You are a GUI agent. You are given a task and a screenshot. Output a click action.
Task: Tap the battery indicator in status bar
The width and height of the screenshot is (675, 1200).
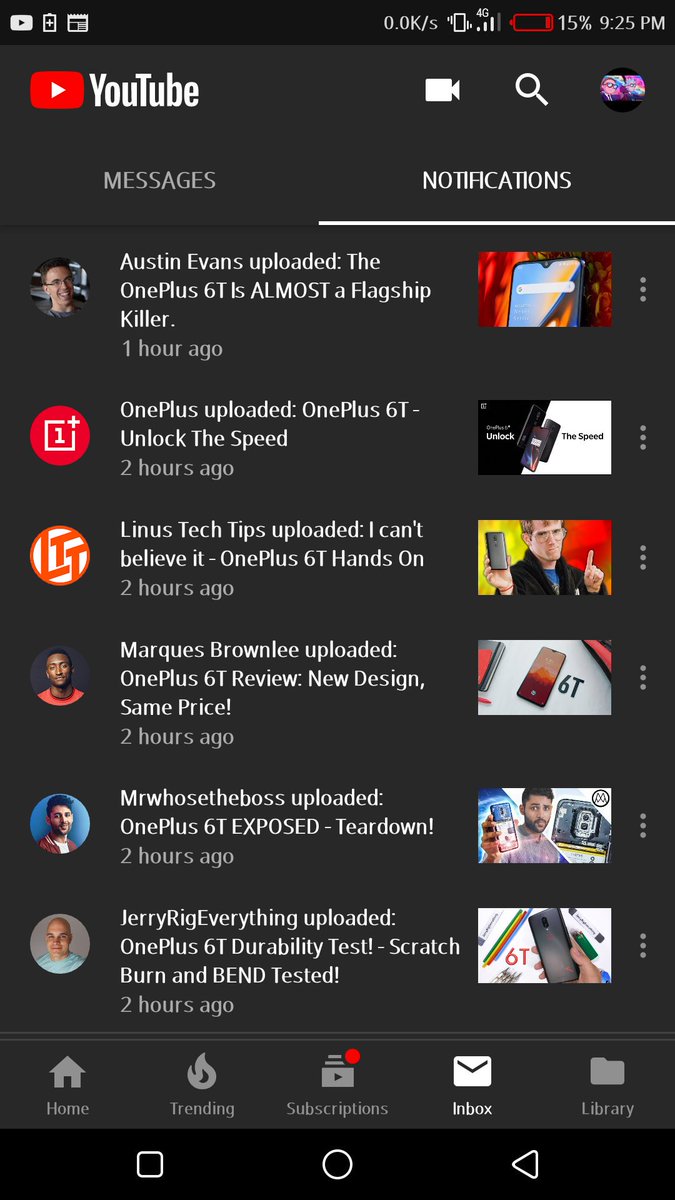point(532,22)
